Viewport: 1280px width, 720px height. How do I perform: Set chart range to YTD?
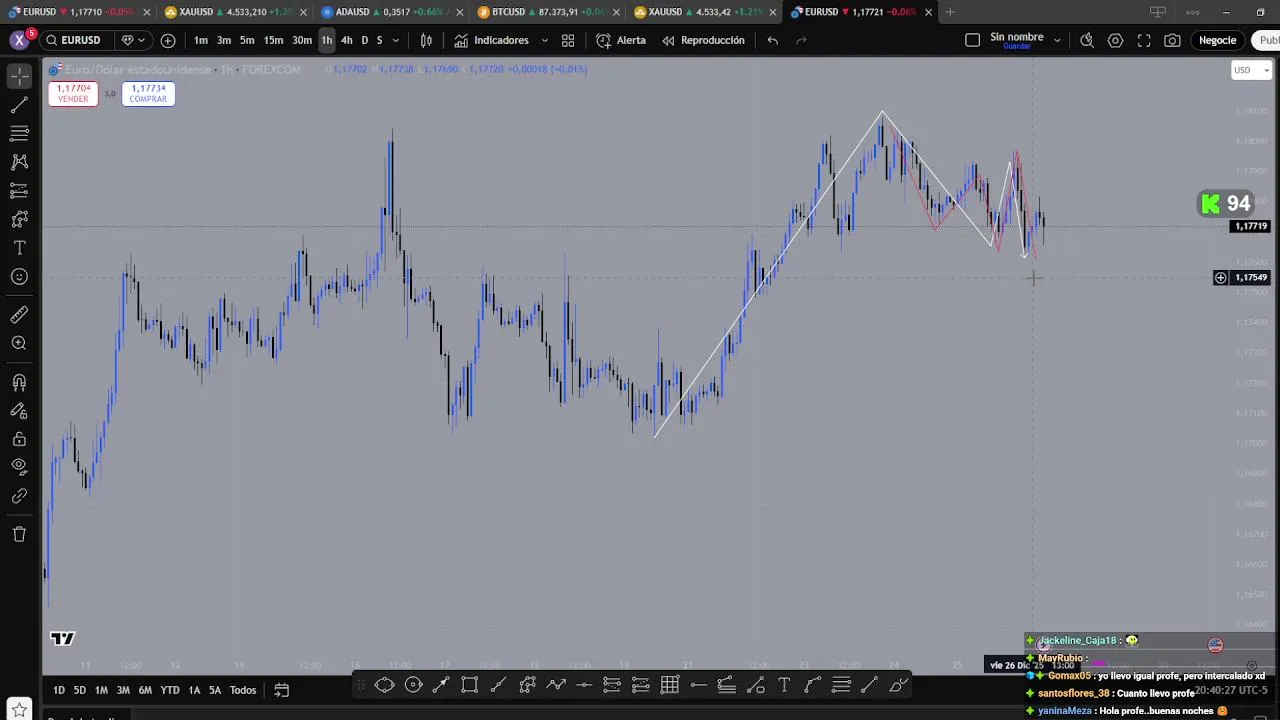click(x=170, y=690)
